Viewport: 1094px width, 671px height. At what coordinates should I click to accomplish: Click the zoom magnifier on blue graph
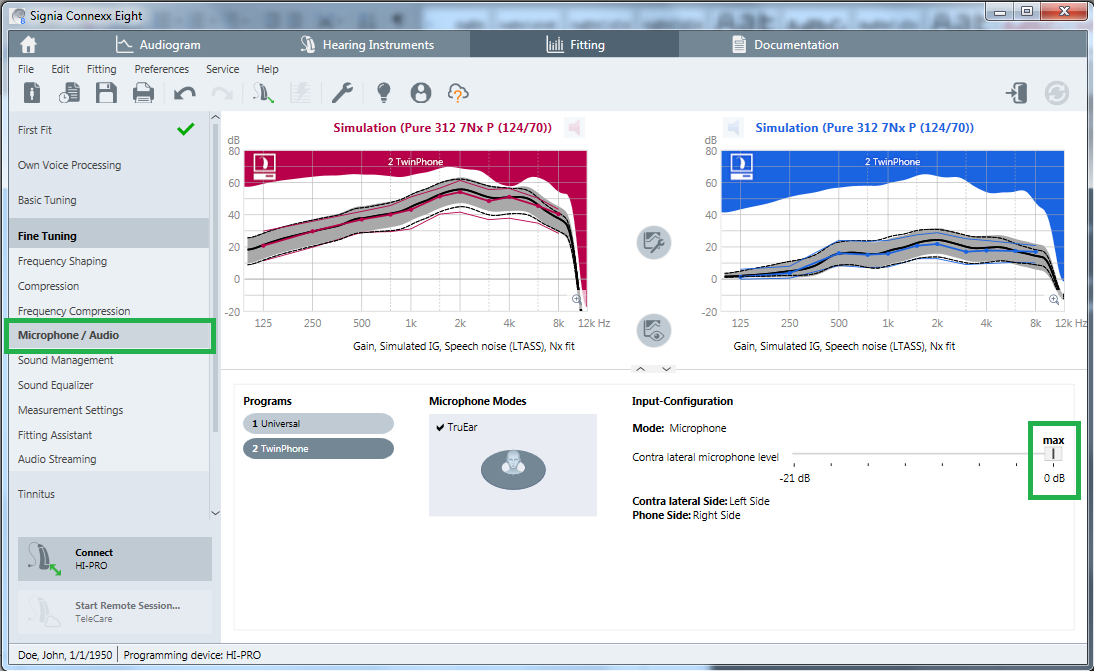point(1054,299)
